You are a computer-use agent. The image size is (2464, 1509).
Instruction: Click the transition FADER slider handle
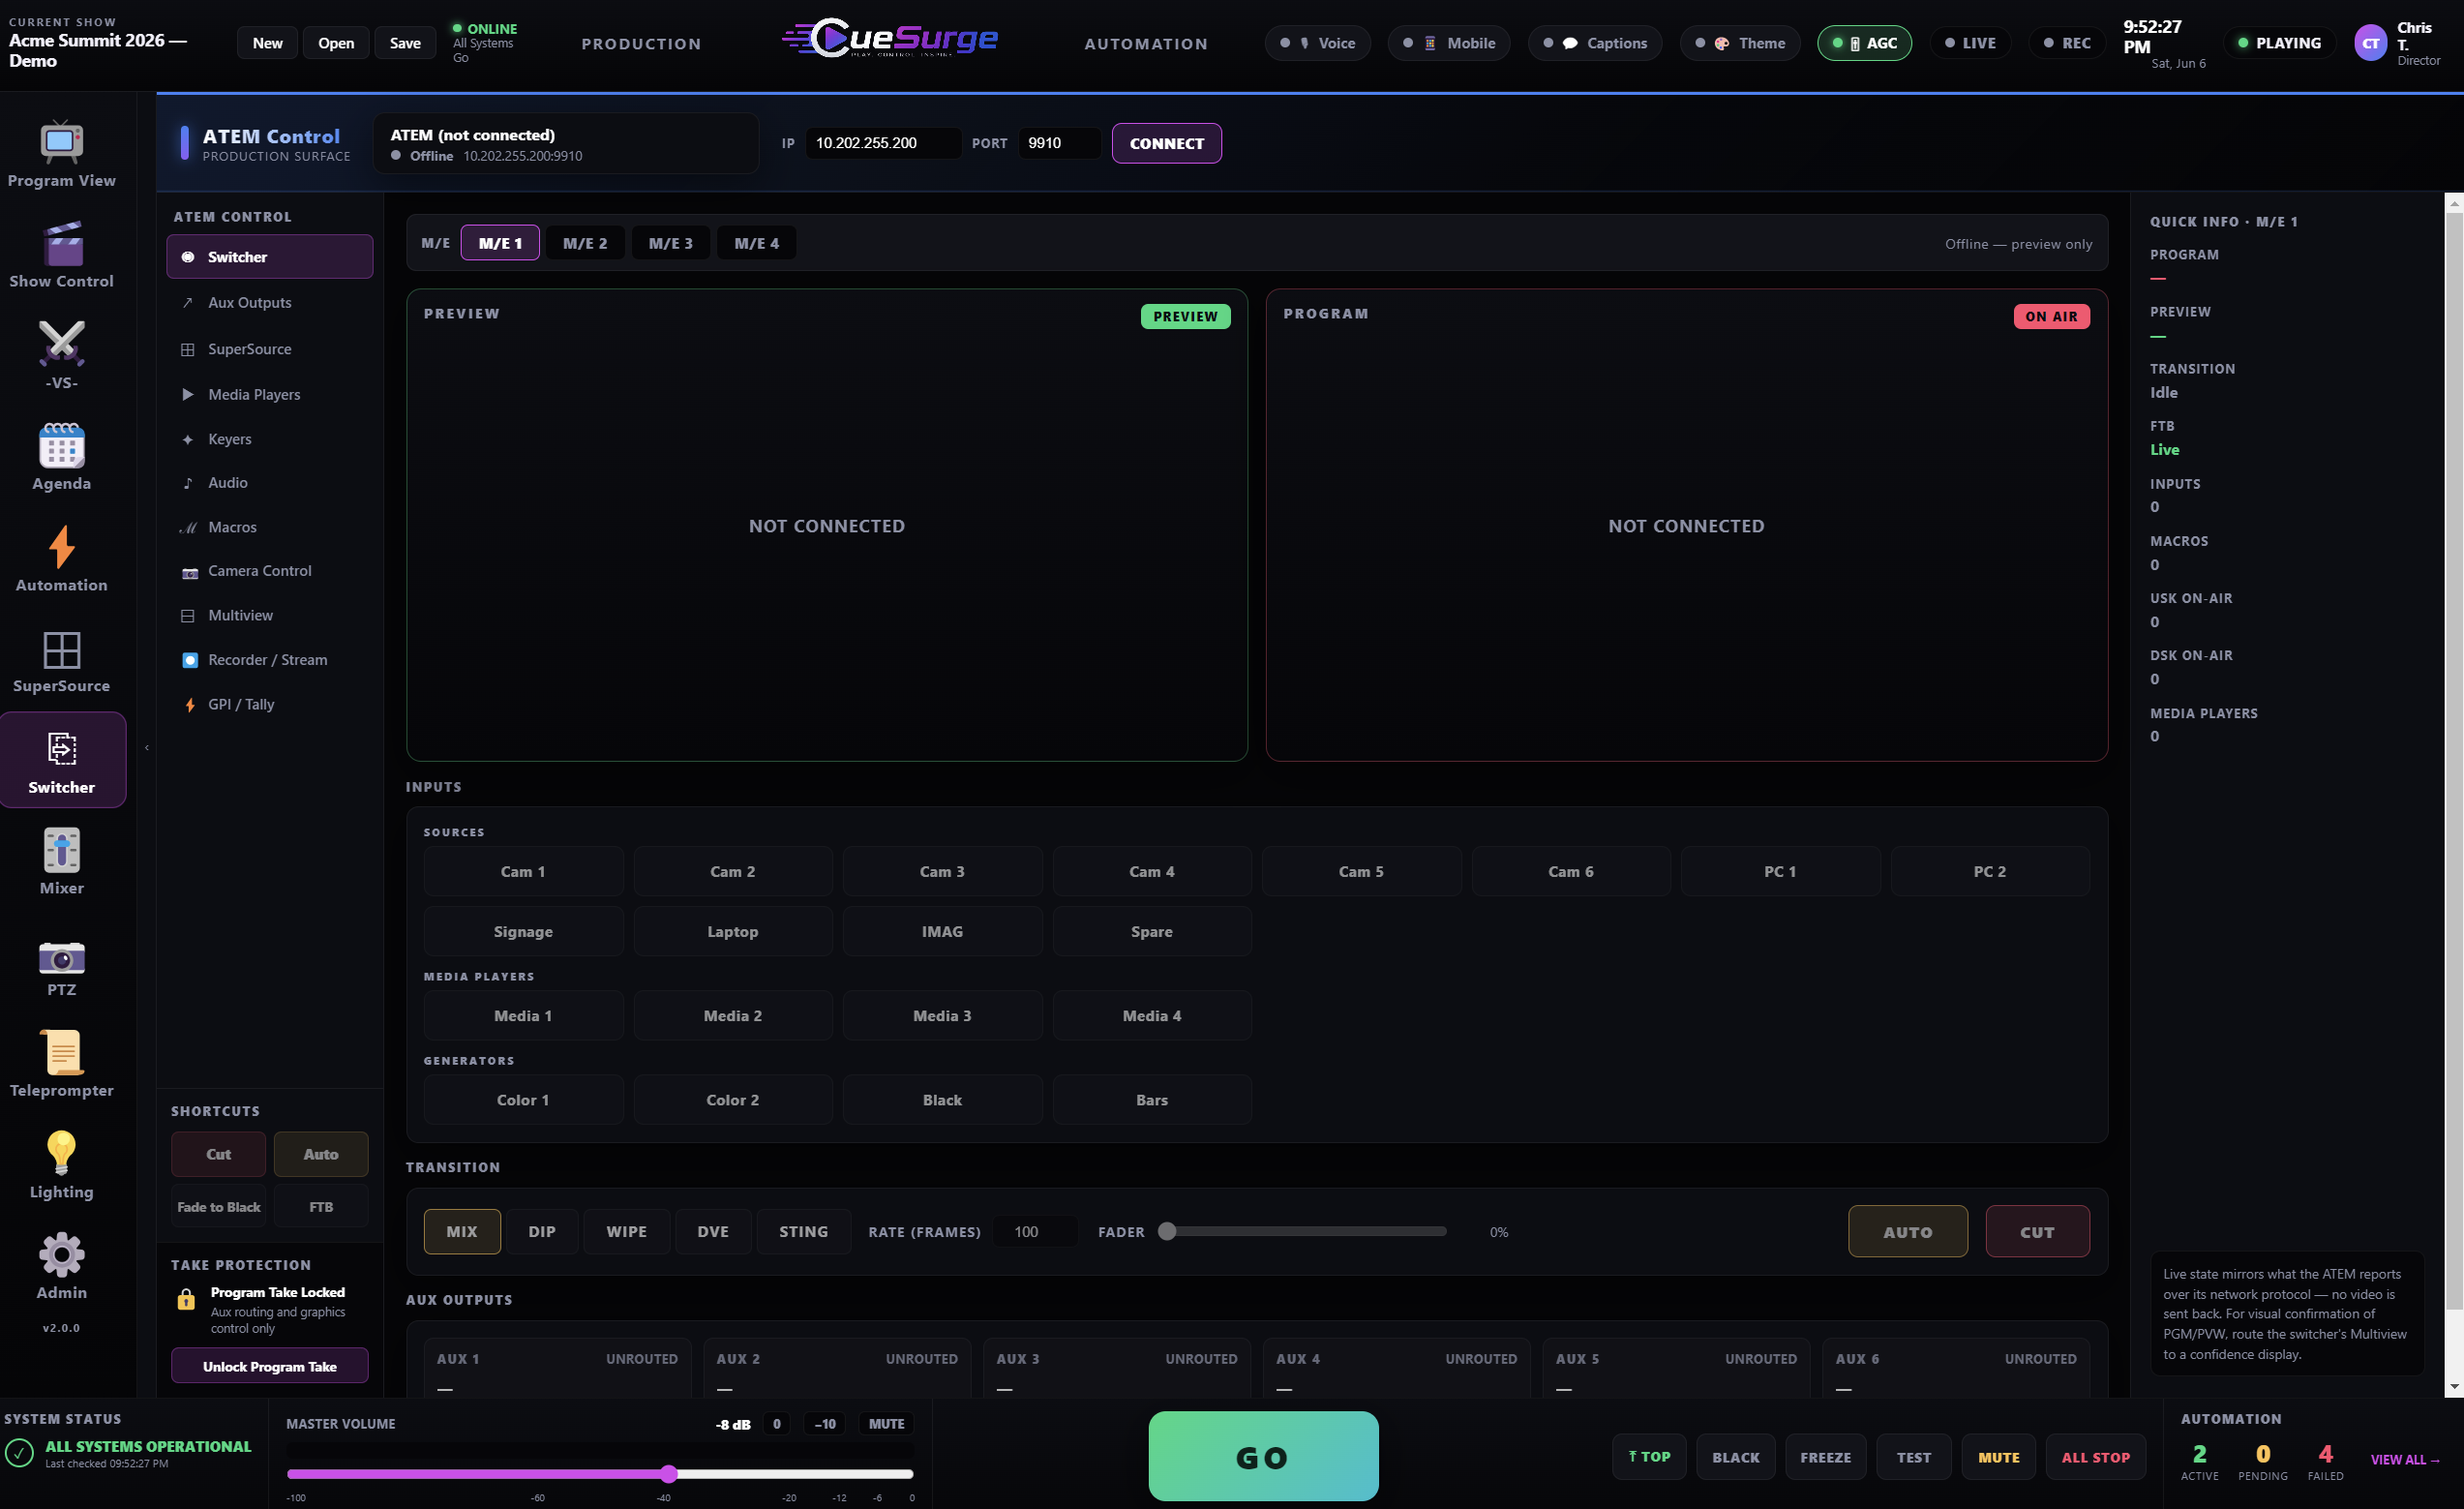(1167, 1232)
